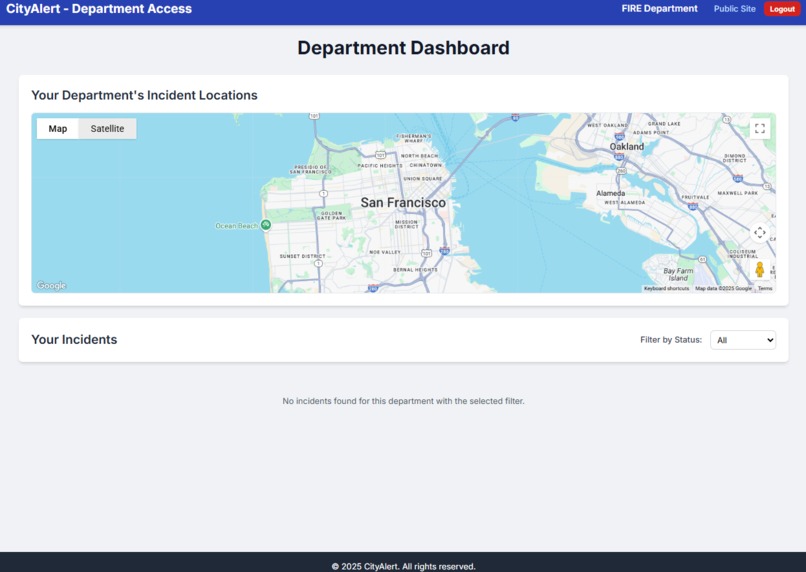
Task: Click the Bernal Heights map label
Action: [x=415, y=269]
